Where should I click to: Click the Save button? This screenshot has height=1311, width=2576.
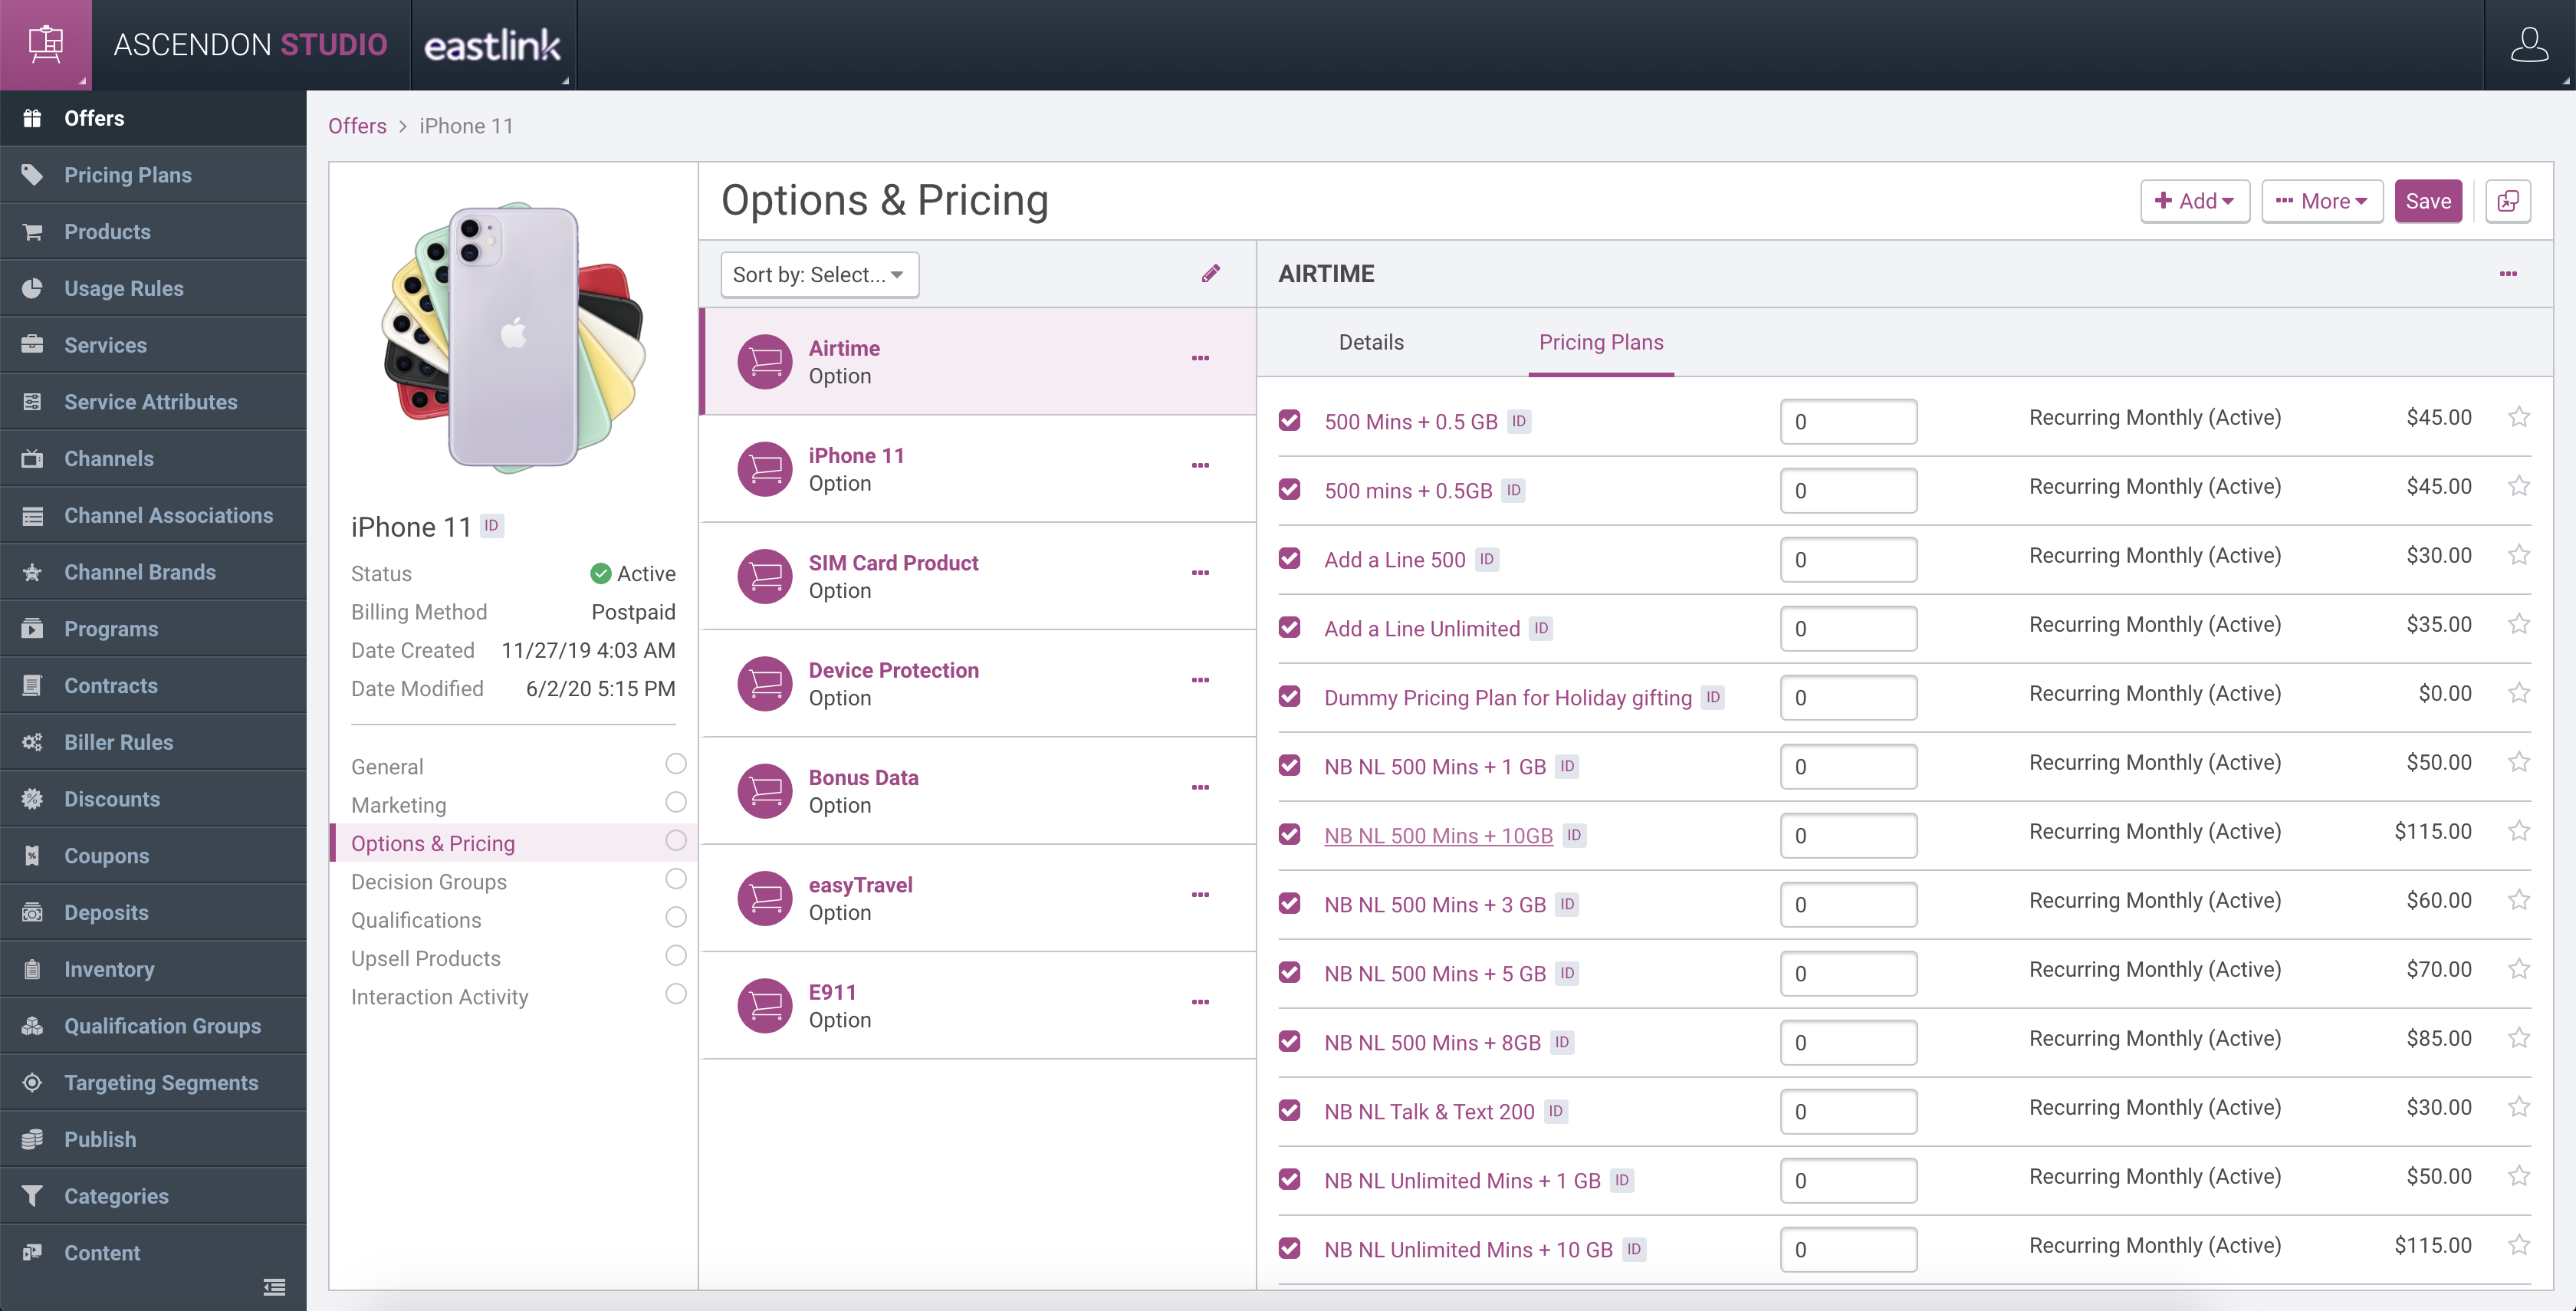tap(2427, 201)
